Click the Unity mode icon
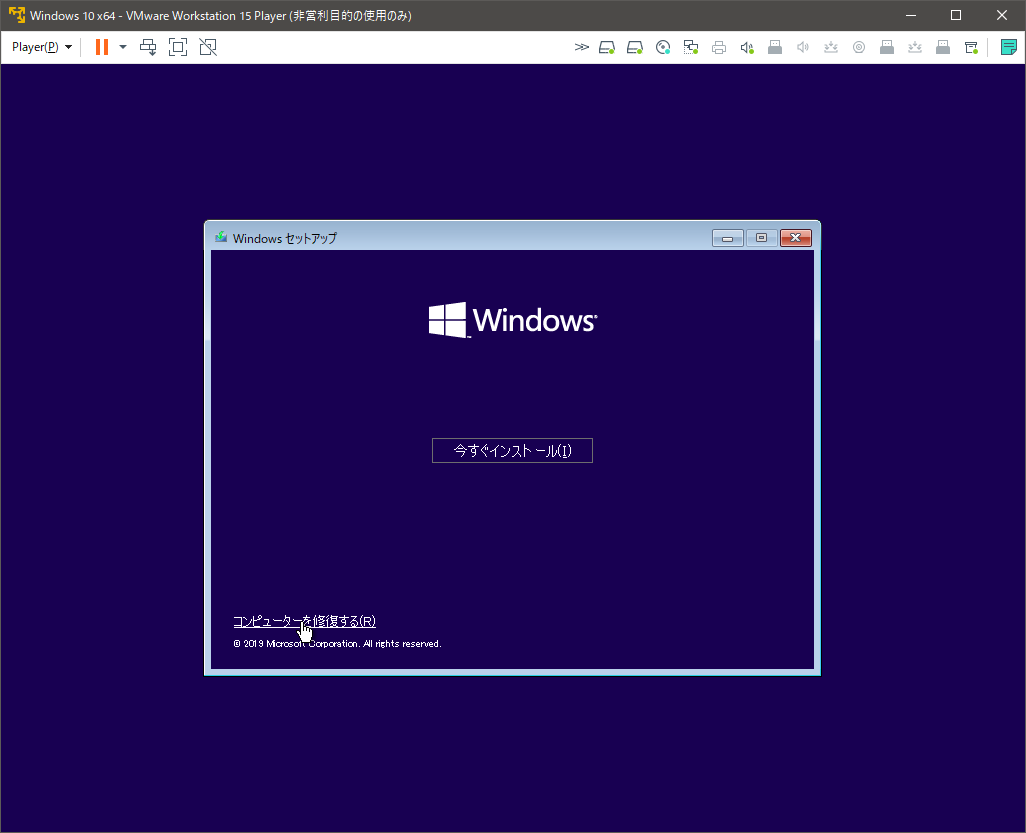 208,47
